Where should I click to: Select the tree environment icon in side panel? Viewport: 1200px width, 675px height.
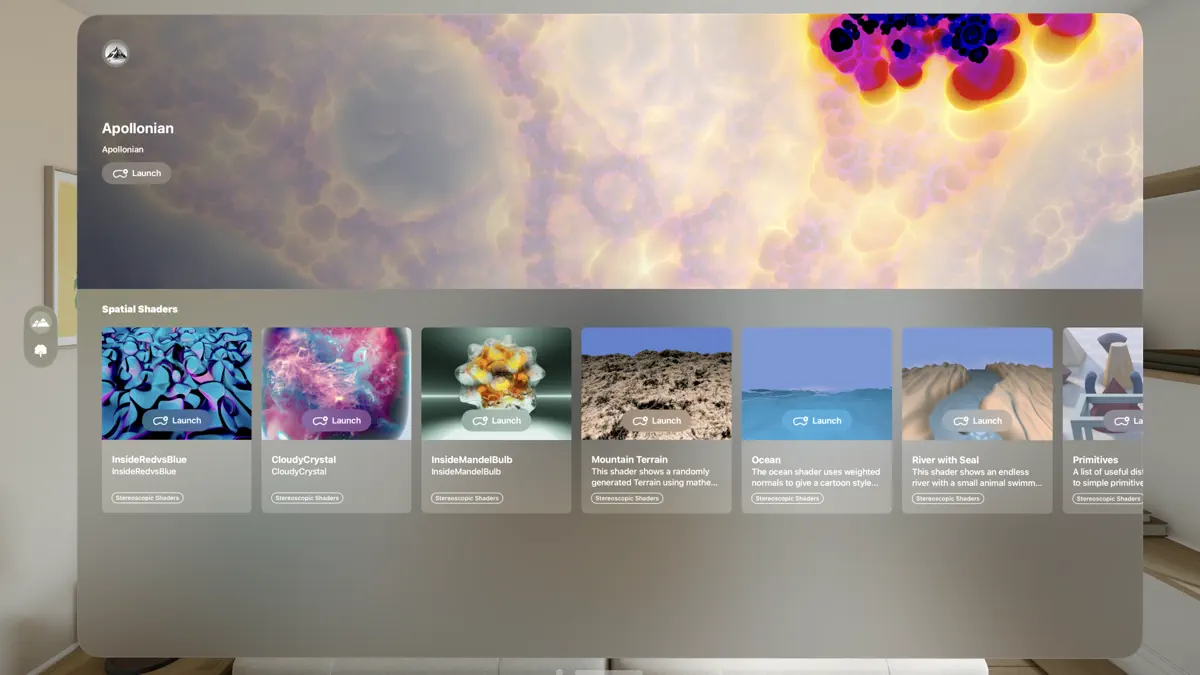click(x=41, y=348)
